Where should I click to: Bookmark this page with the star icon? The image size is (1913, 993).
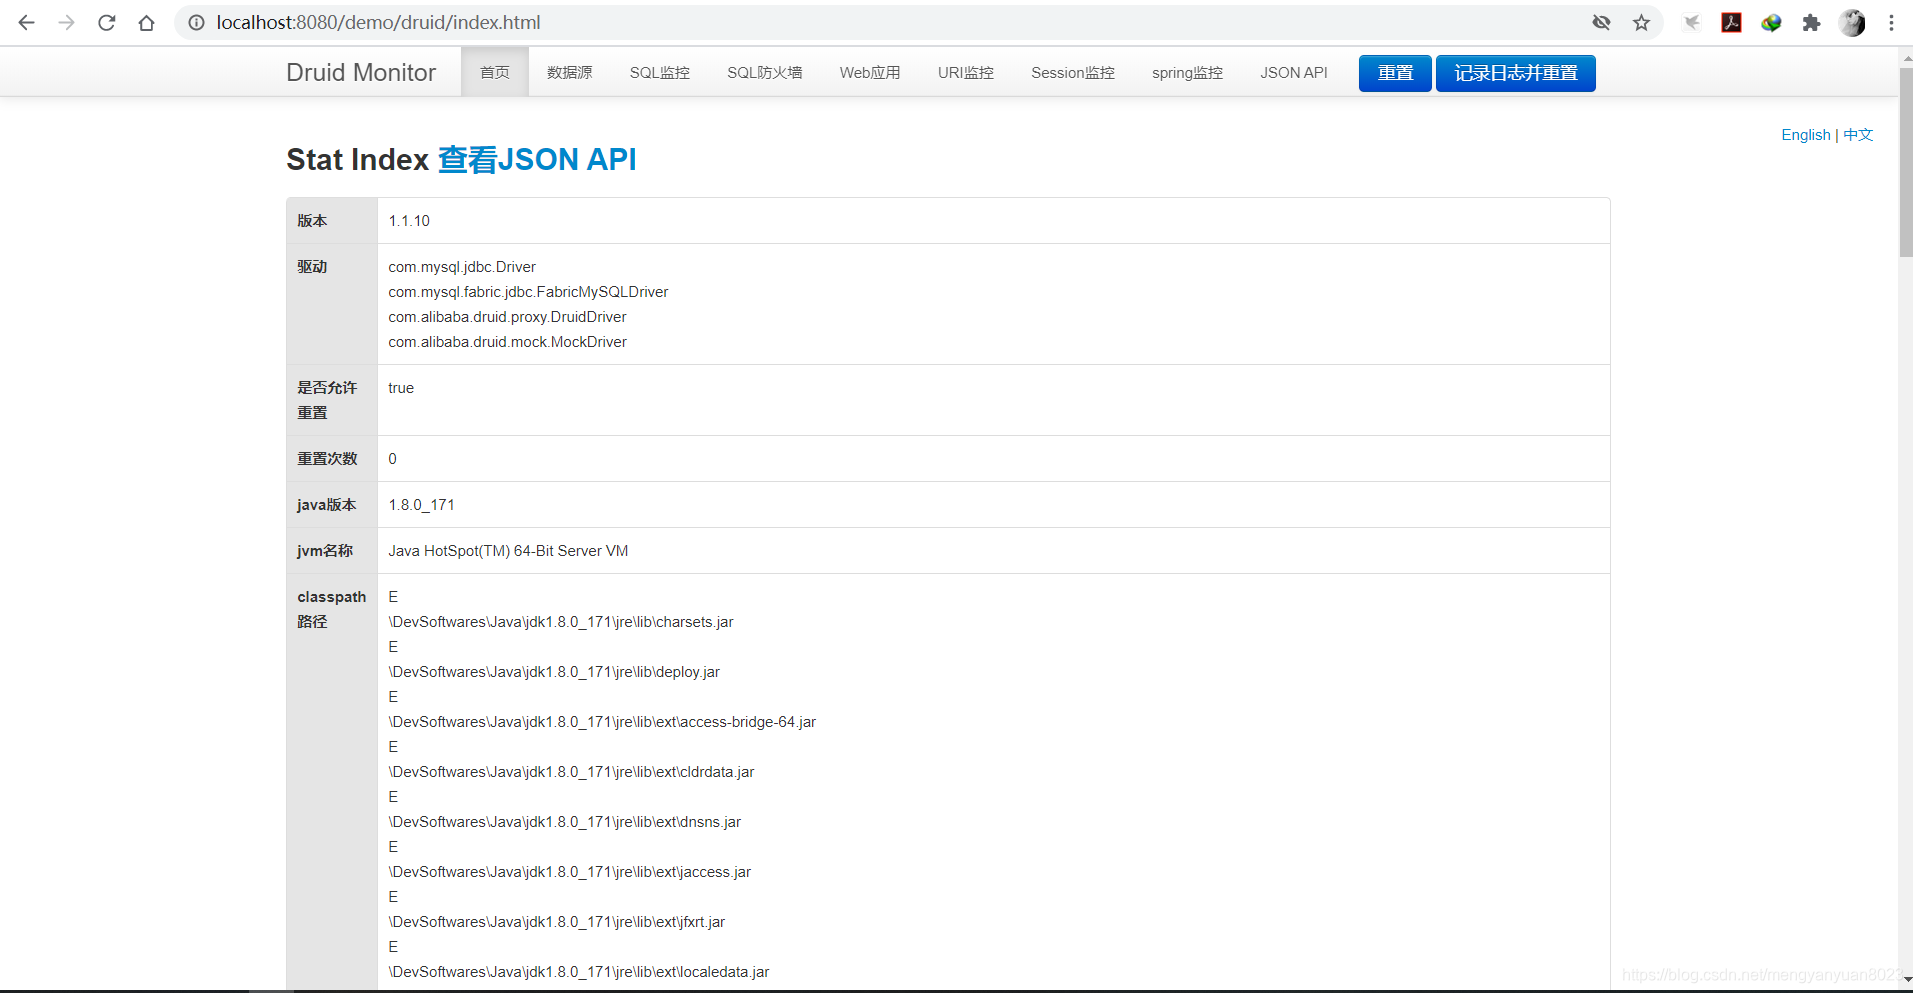pyautogui.click(x=1641, y=22)
